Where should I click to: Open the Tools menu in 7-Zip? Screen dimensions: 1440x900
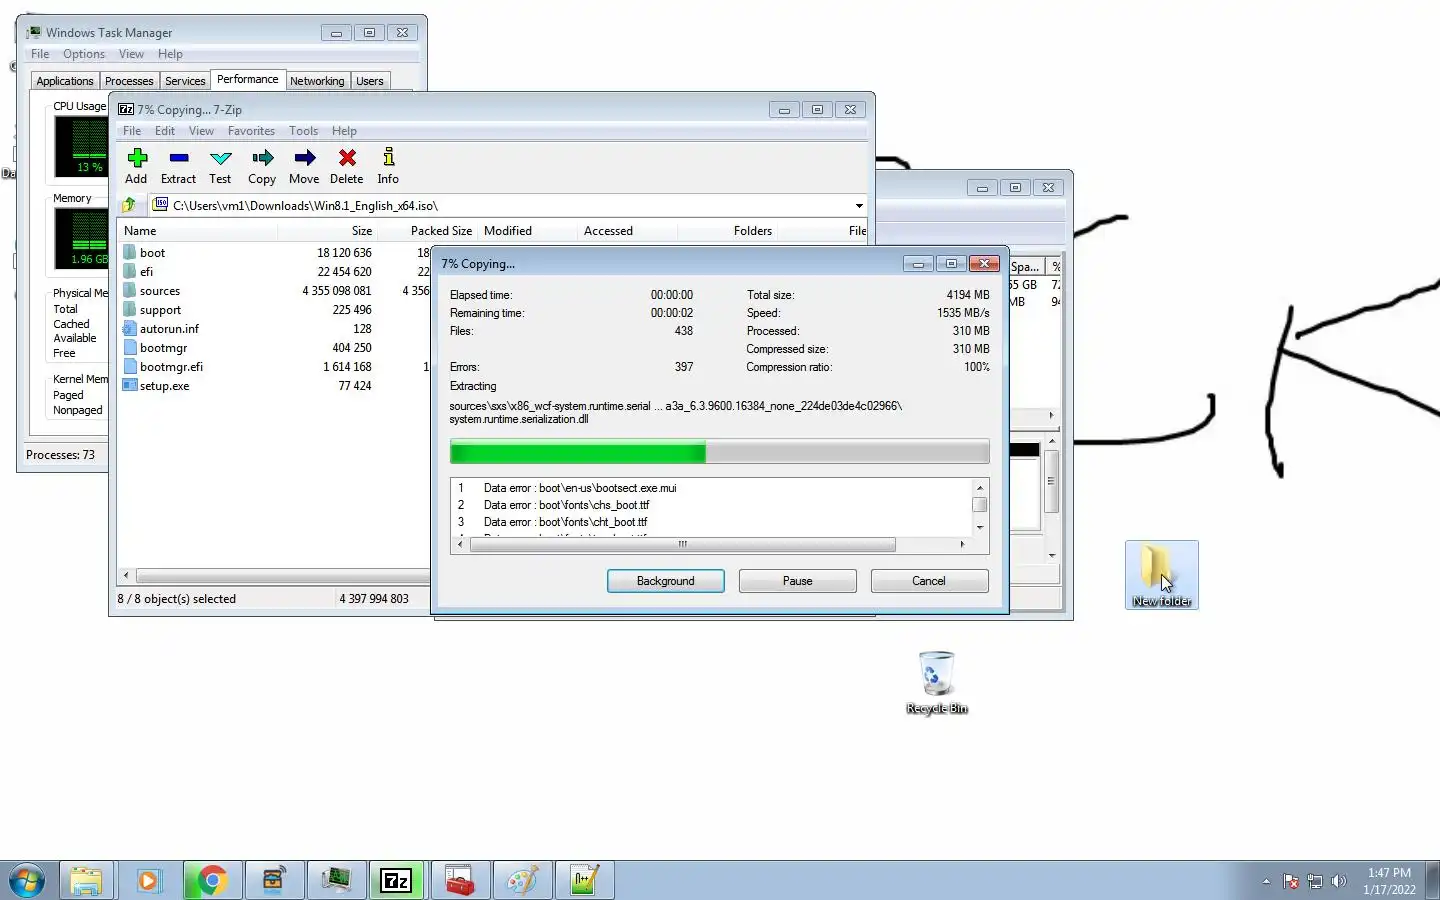click(304, 131)
